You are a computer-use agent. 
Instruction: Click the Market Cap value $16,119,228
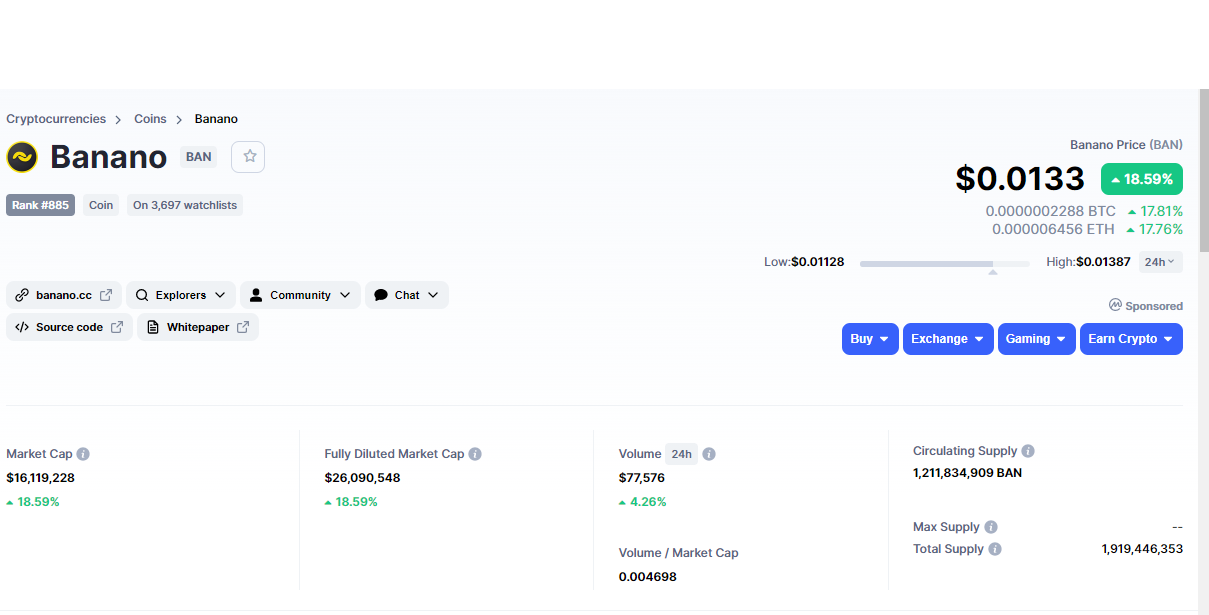tap(40, 478)
